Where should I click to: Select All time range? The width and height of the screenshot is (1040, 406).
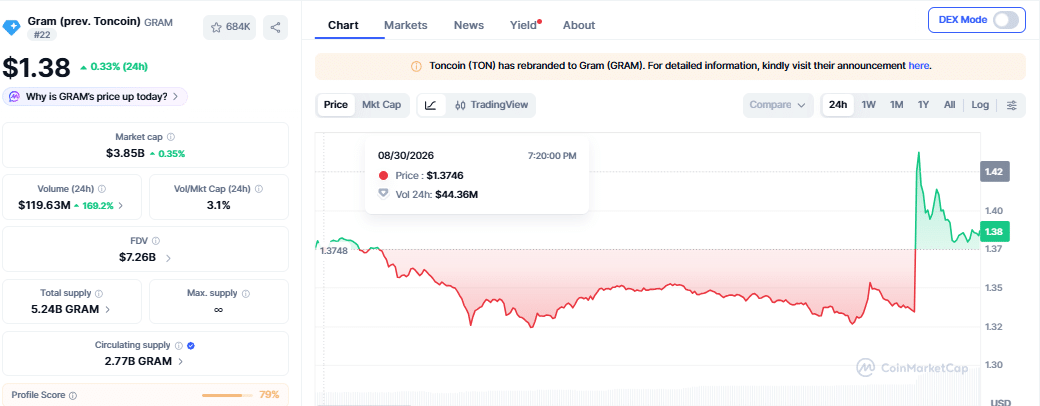pos(950,105)
